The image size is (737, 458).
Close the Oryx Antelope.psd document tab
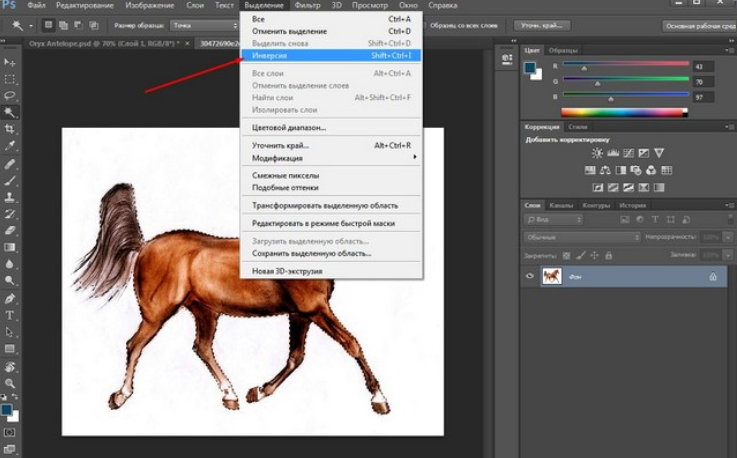(x=187, y=43)
